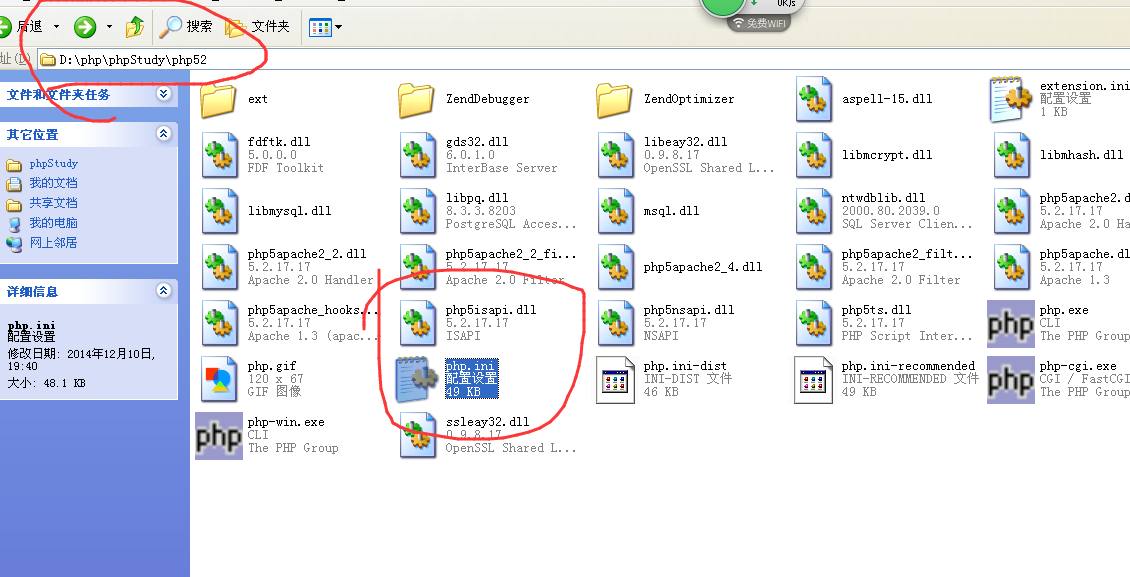Select the libeay32.dll file icon
Screen dimensions: 1130x577
[x=616, y=155]
